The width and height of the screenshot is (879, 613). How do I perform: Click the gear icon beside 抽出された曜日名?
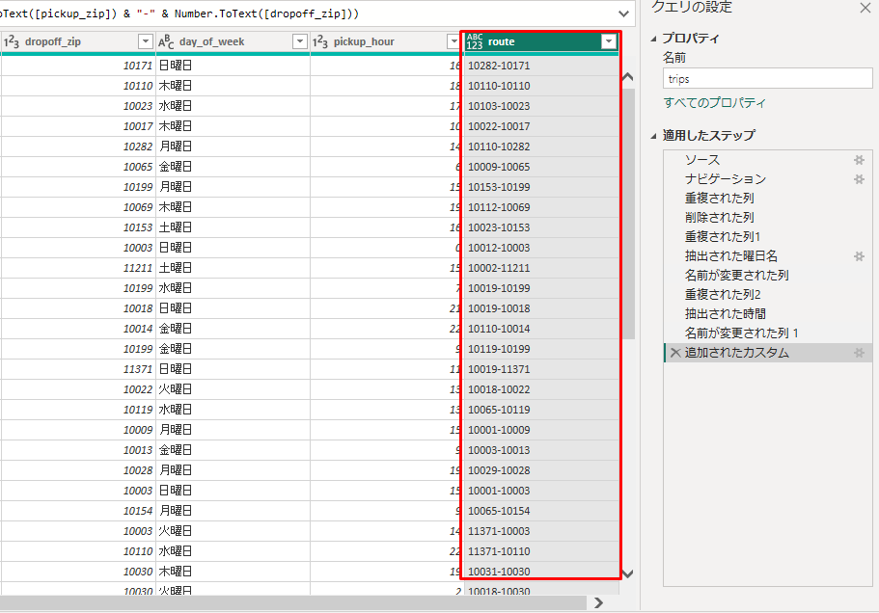[x=858, y=257]
